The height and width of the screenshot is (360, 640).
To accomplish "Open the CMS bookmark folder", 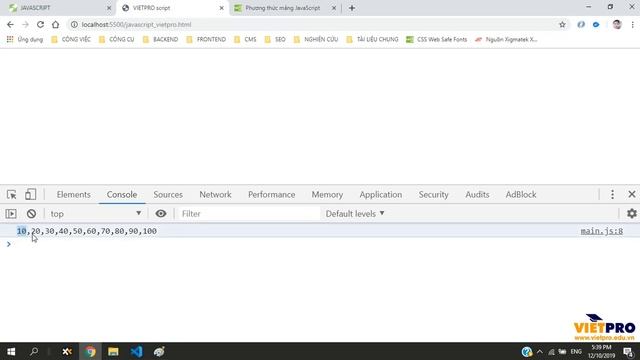I will pos(245,39).
